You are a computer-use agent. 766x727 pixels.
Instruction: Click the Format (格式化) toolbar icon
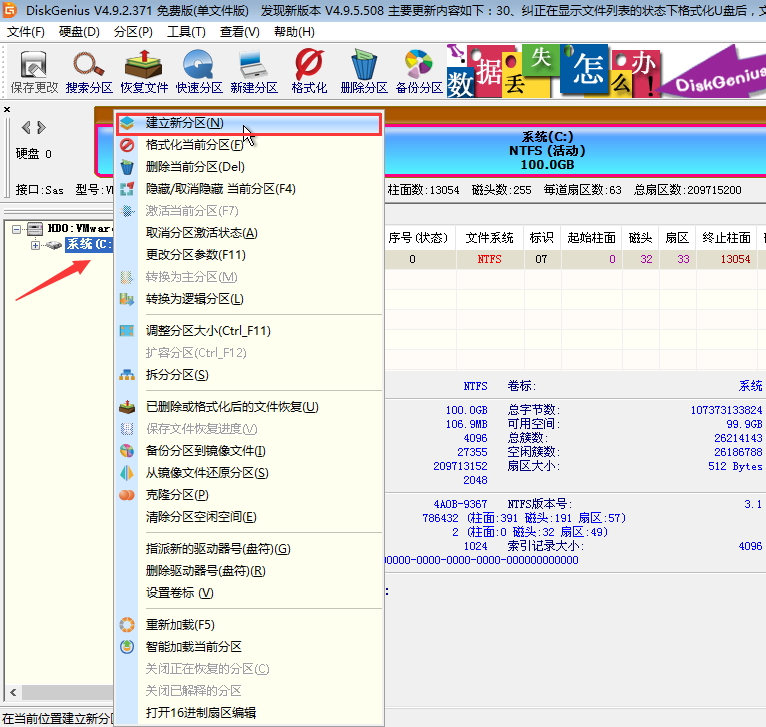point(309,72)
